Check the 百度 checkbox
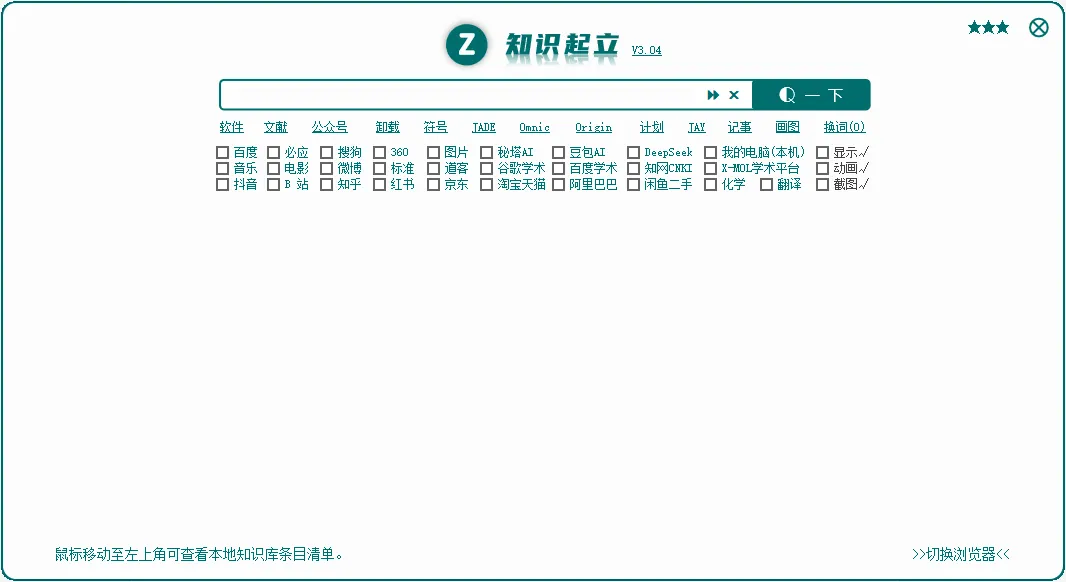 point(222,152)
